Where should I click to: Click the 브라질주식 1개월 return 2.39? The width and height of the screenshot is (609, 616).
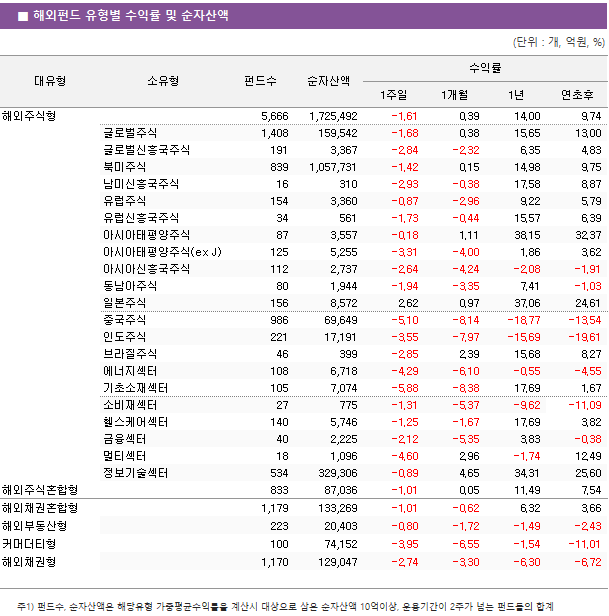[x=469, y=354]
